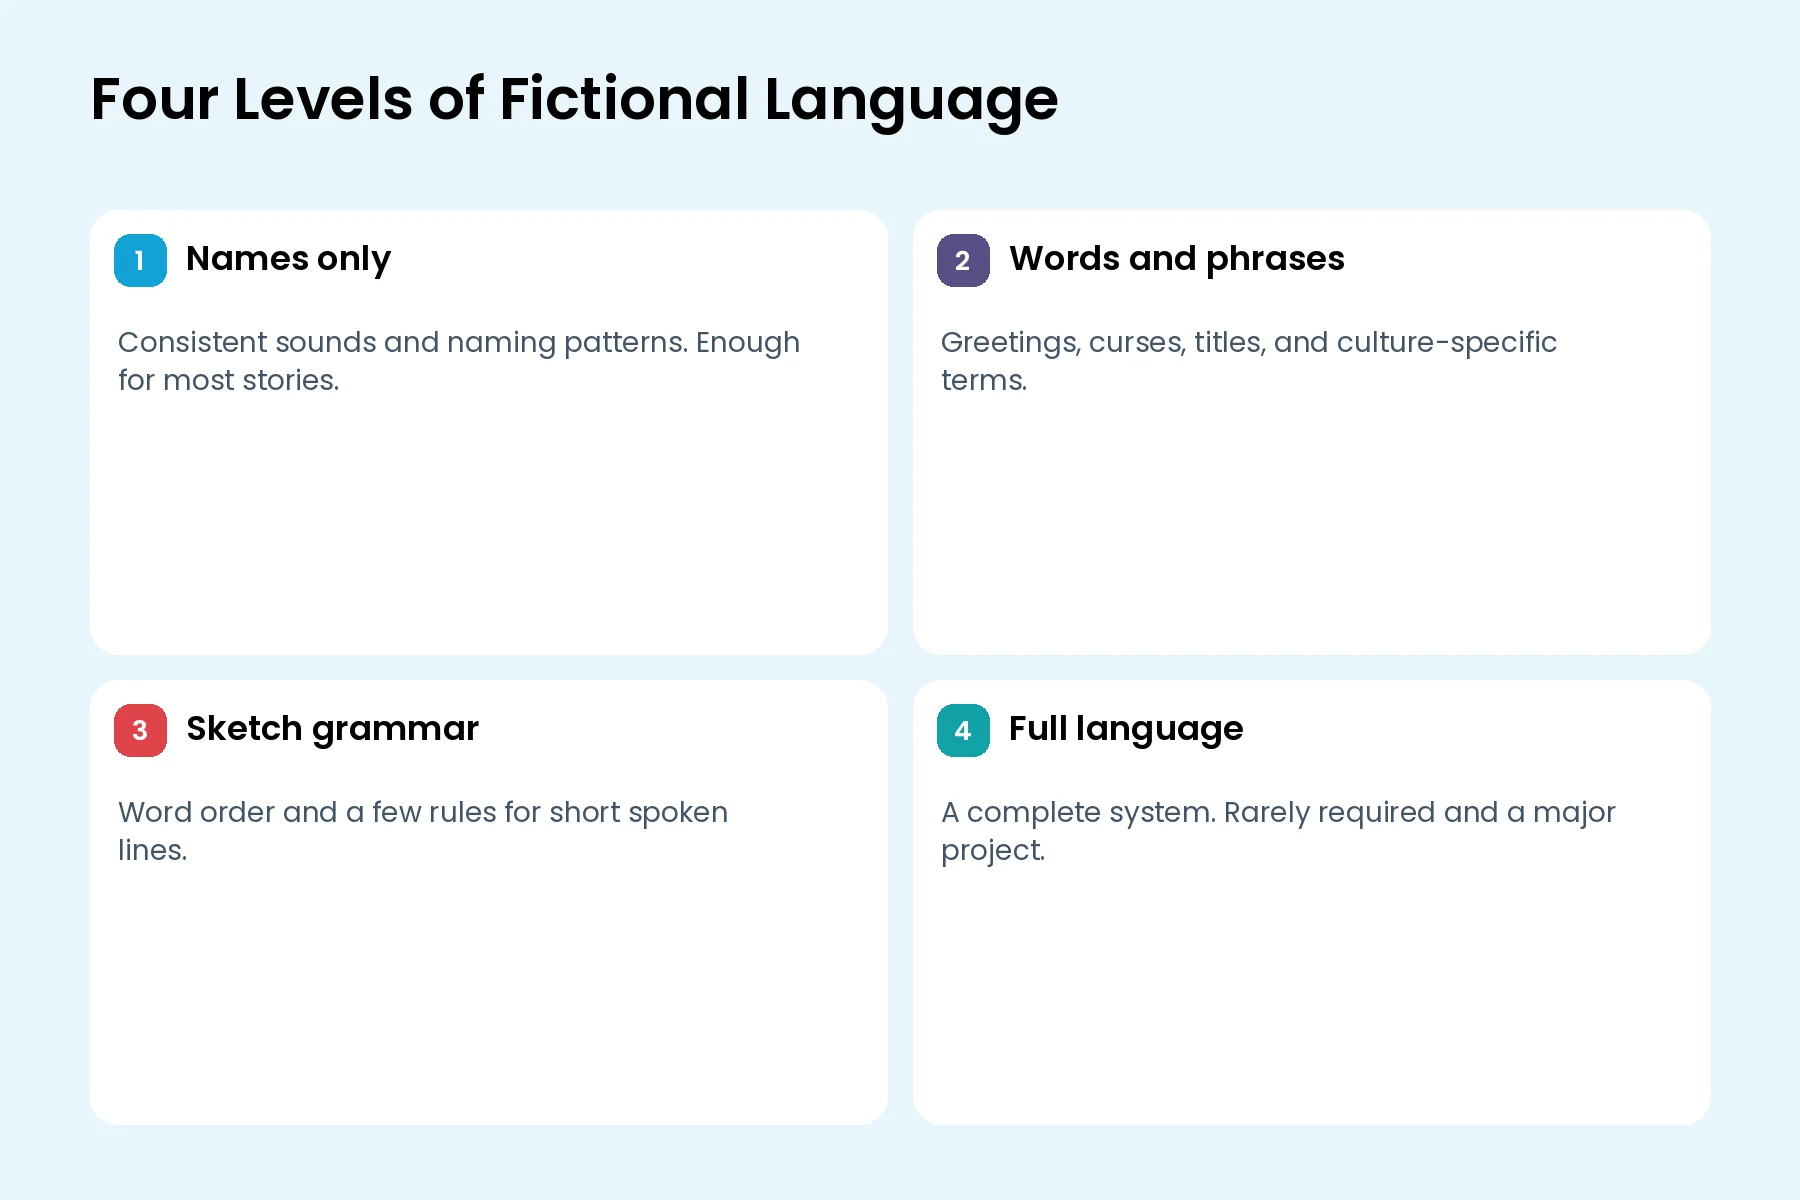Select the 'Words and phrases' heading

(1176, 259)
